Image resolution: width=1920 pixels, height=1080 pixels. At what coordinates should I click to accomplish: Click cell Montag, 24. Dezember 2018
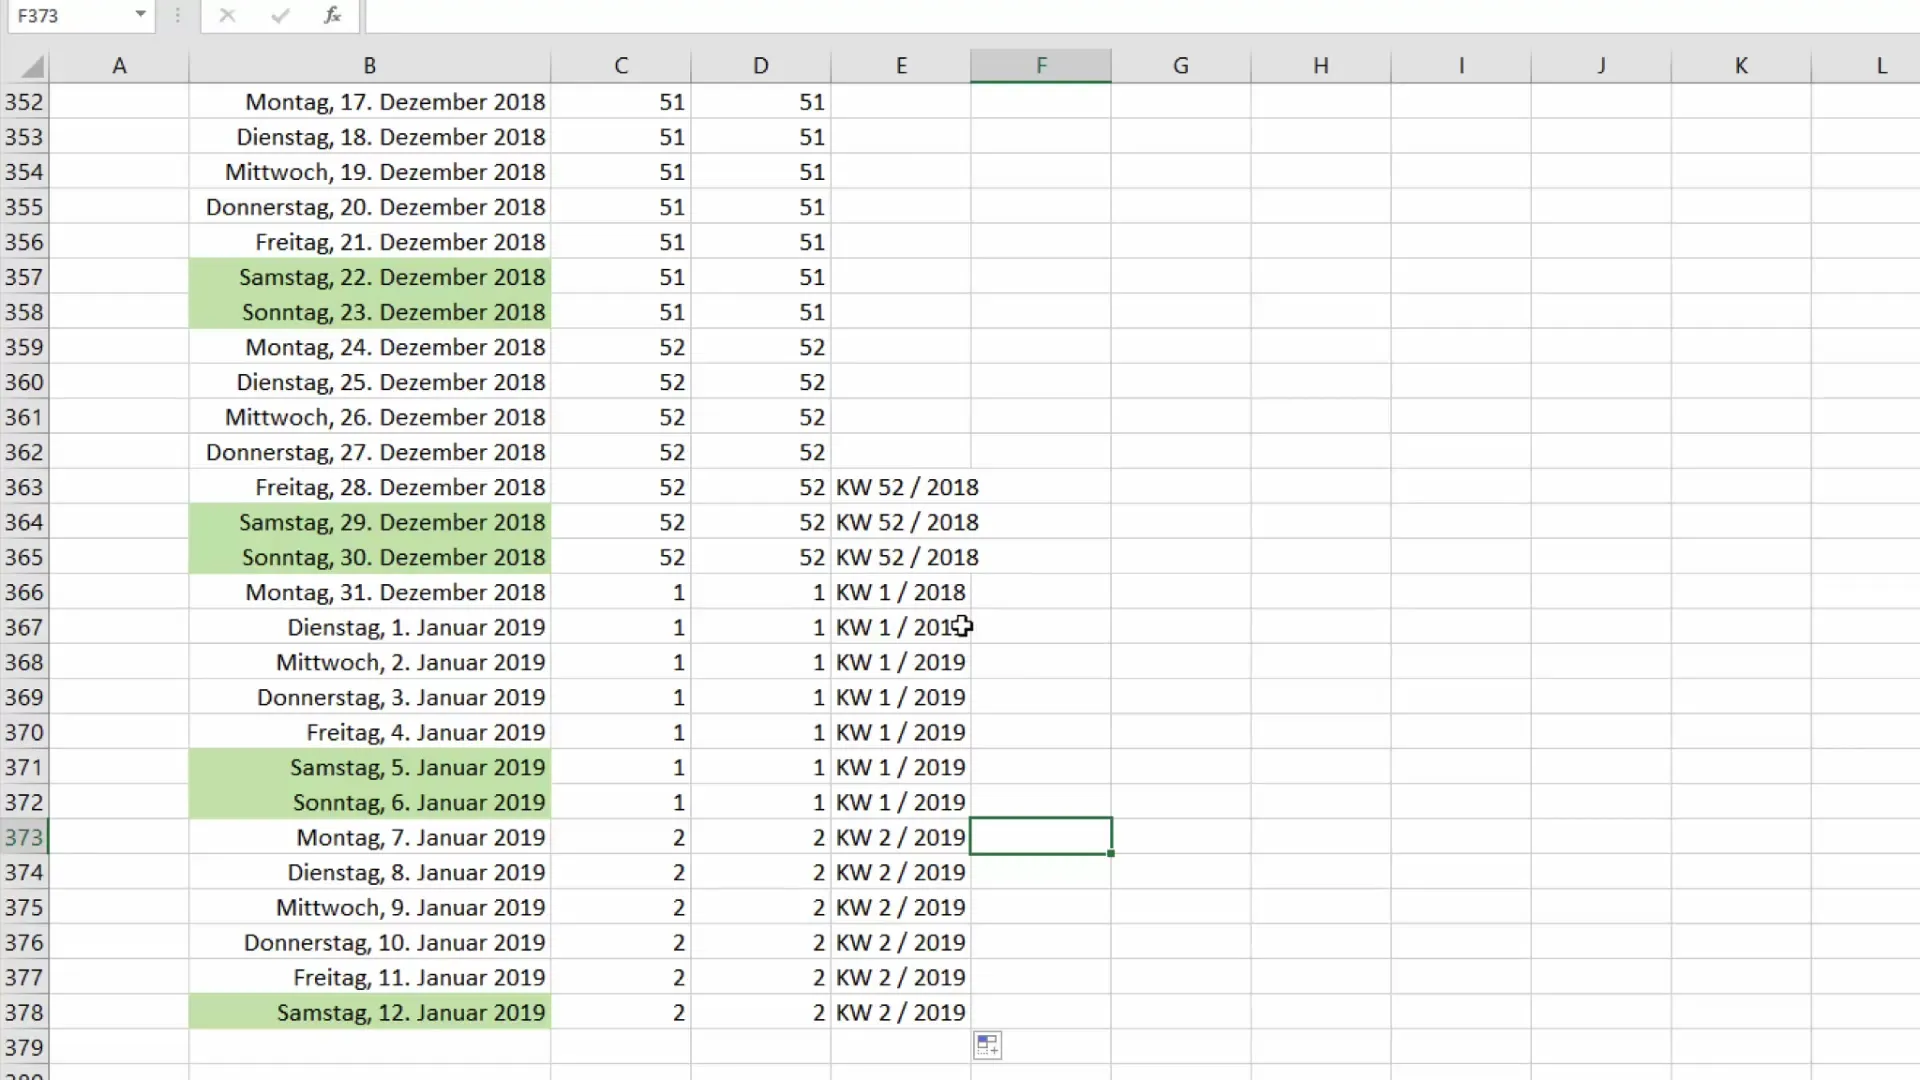coord(370,347)
